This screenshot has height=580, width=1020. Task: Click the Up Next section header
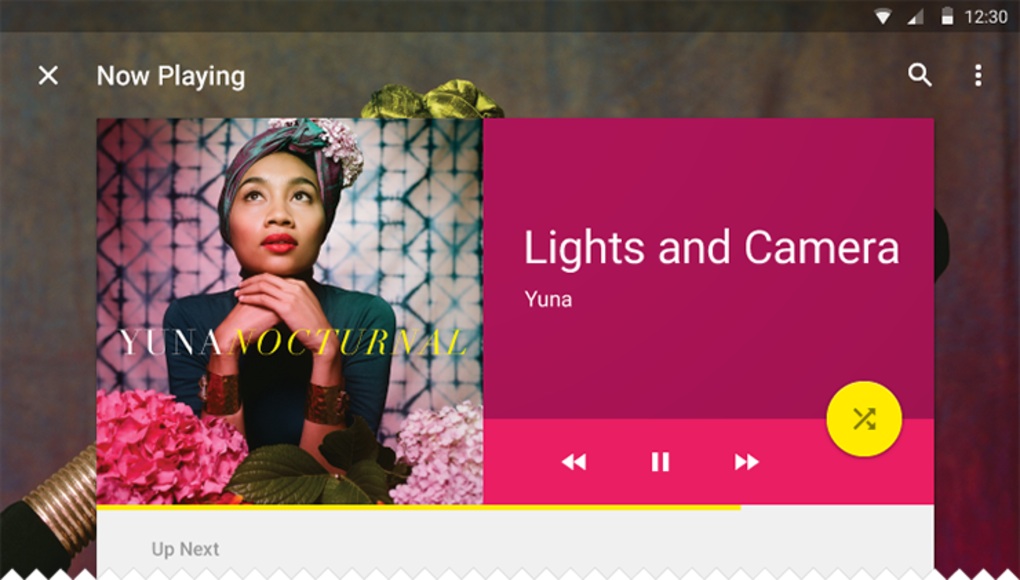tap(185, 549)
